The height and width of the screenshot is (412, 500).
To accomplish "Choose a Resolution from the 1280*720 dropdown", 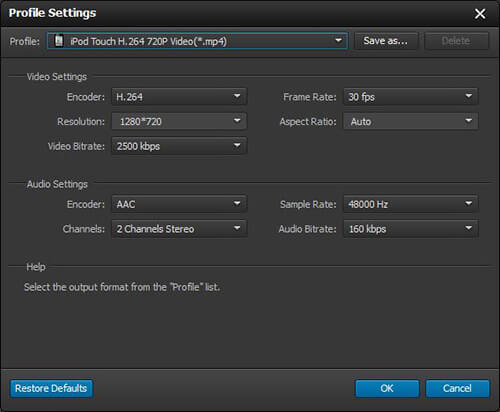I will click(179, 121).
